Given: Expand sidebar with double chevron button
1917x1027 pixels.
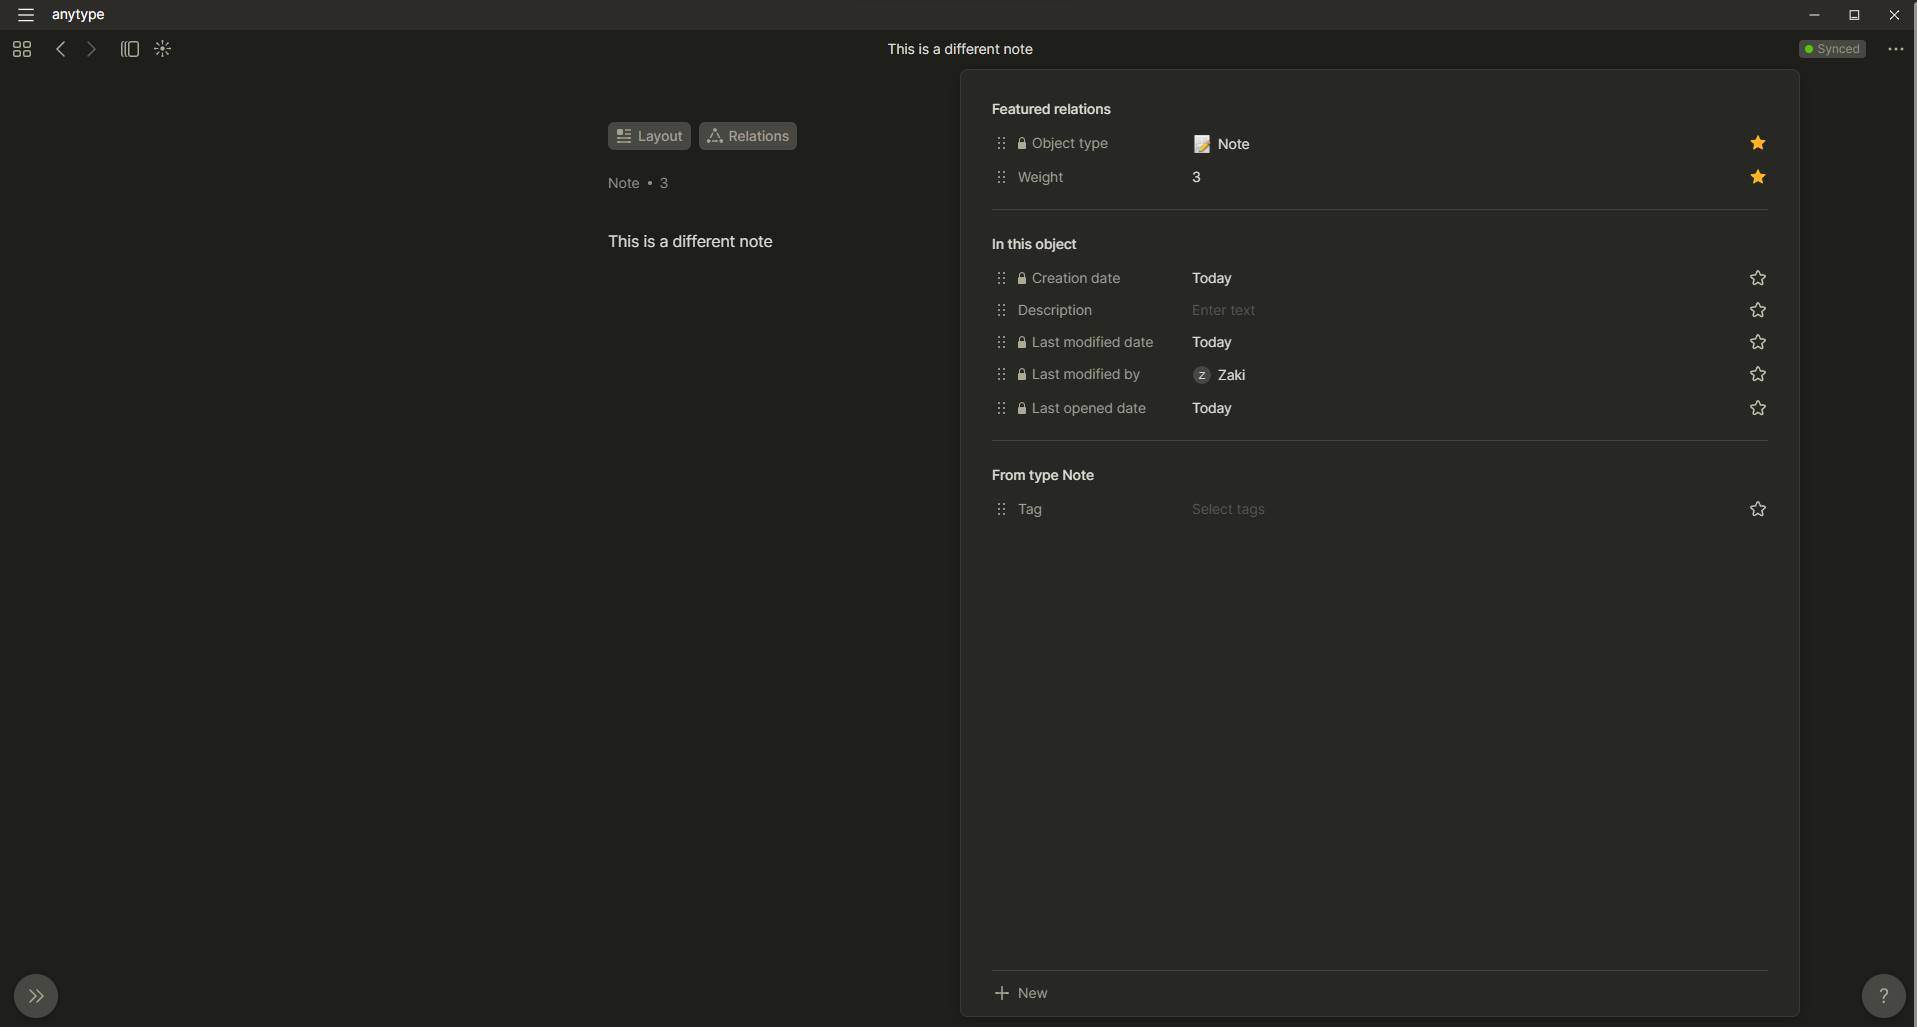Looking at the screenshot, I should pyautogui.click(x=36, y=995).
